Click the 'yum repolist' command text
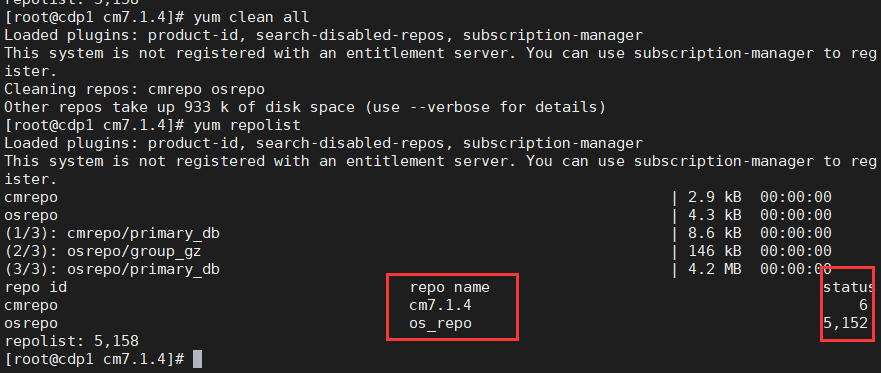881x373 pixels. [247, 125]
